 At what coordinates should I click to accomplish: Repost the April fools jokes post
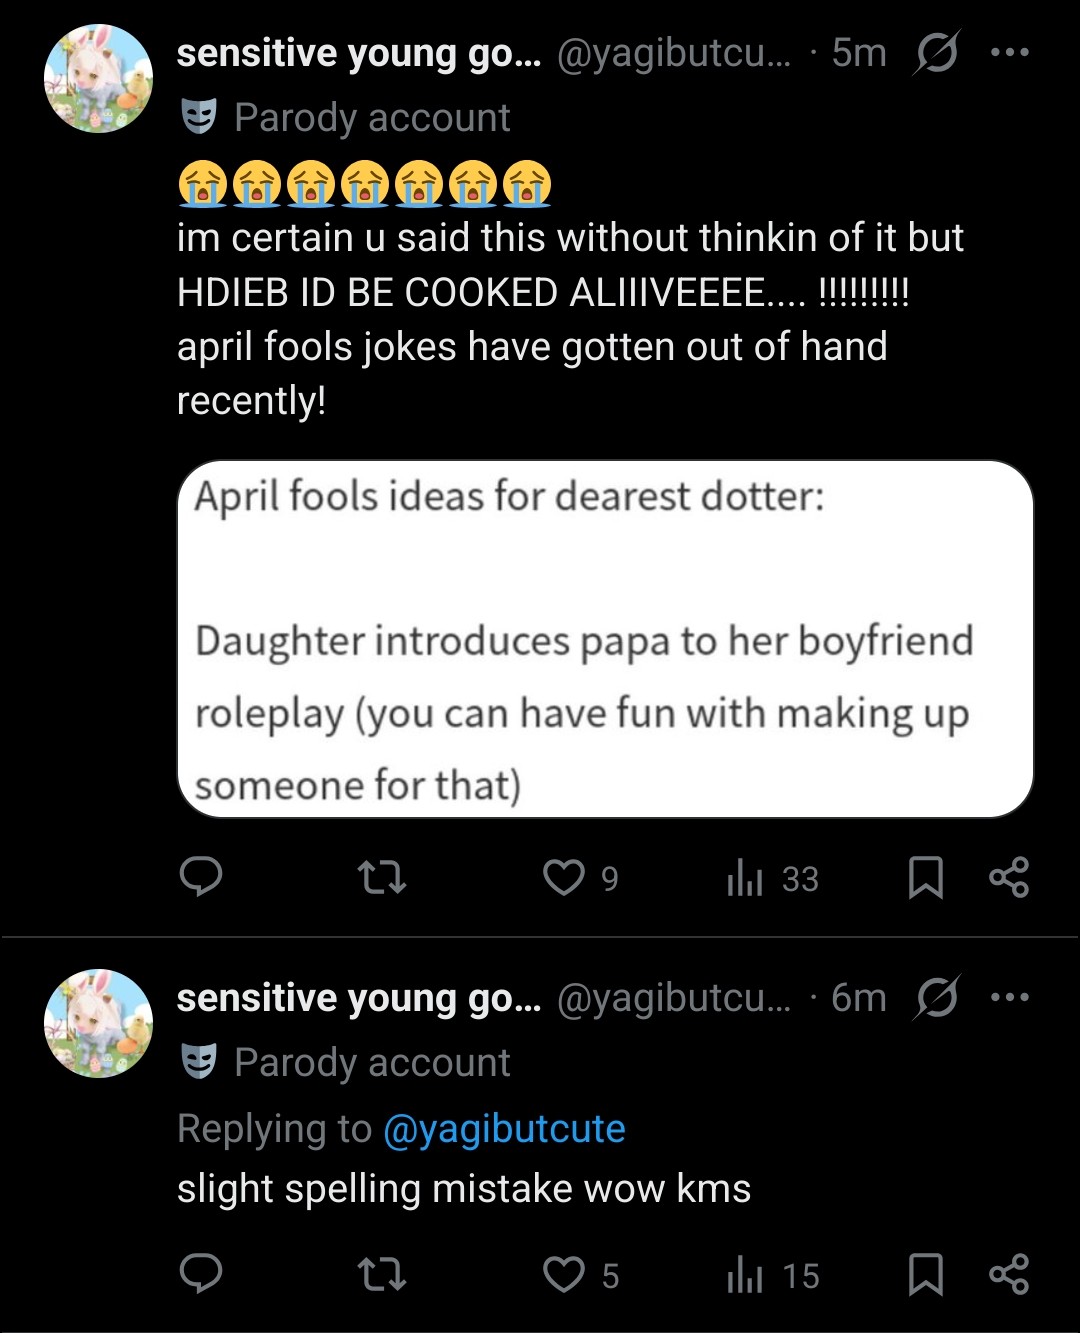(x=382, y=877)
